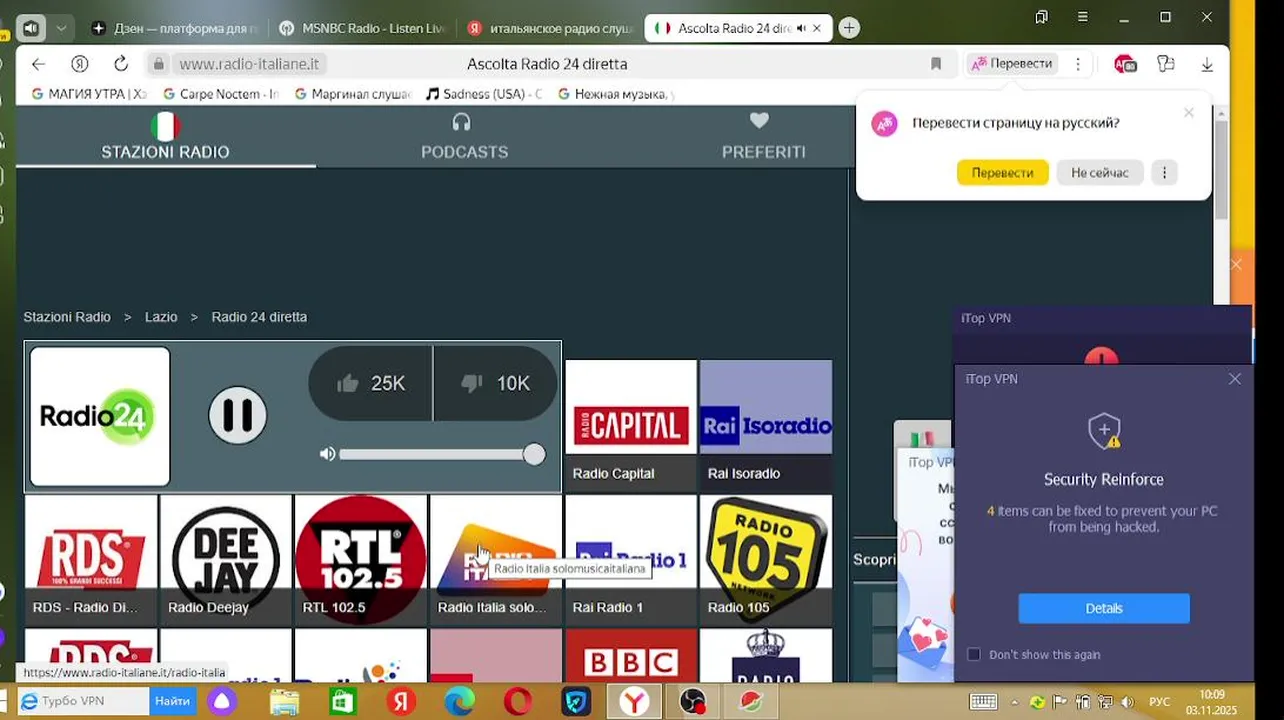Image resolution: width=1284 pixels, height=720 pixels.
Task: Open RDS - Radio Dimensione station tile
Action: [x=91, y=560]
